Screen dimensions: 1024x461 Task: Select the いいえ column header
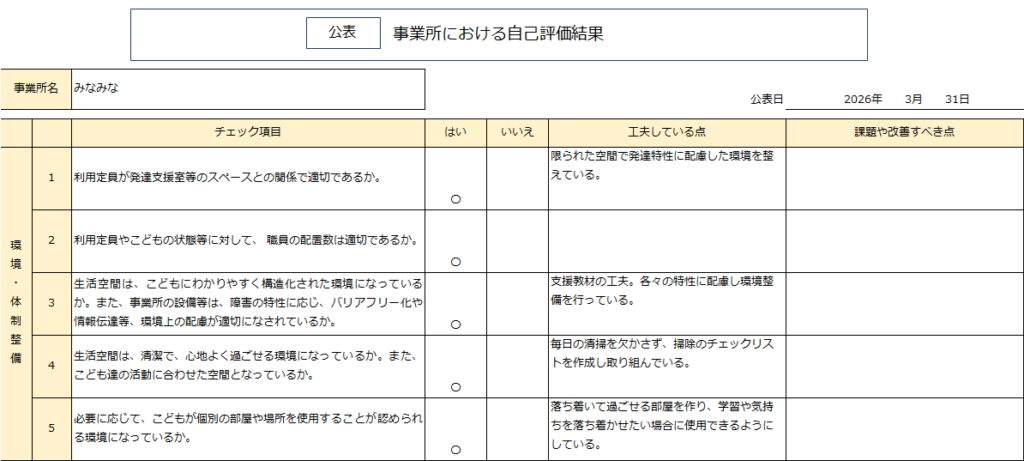click(x=517, y=132)
